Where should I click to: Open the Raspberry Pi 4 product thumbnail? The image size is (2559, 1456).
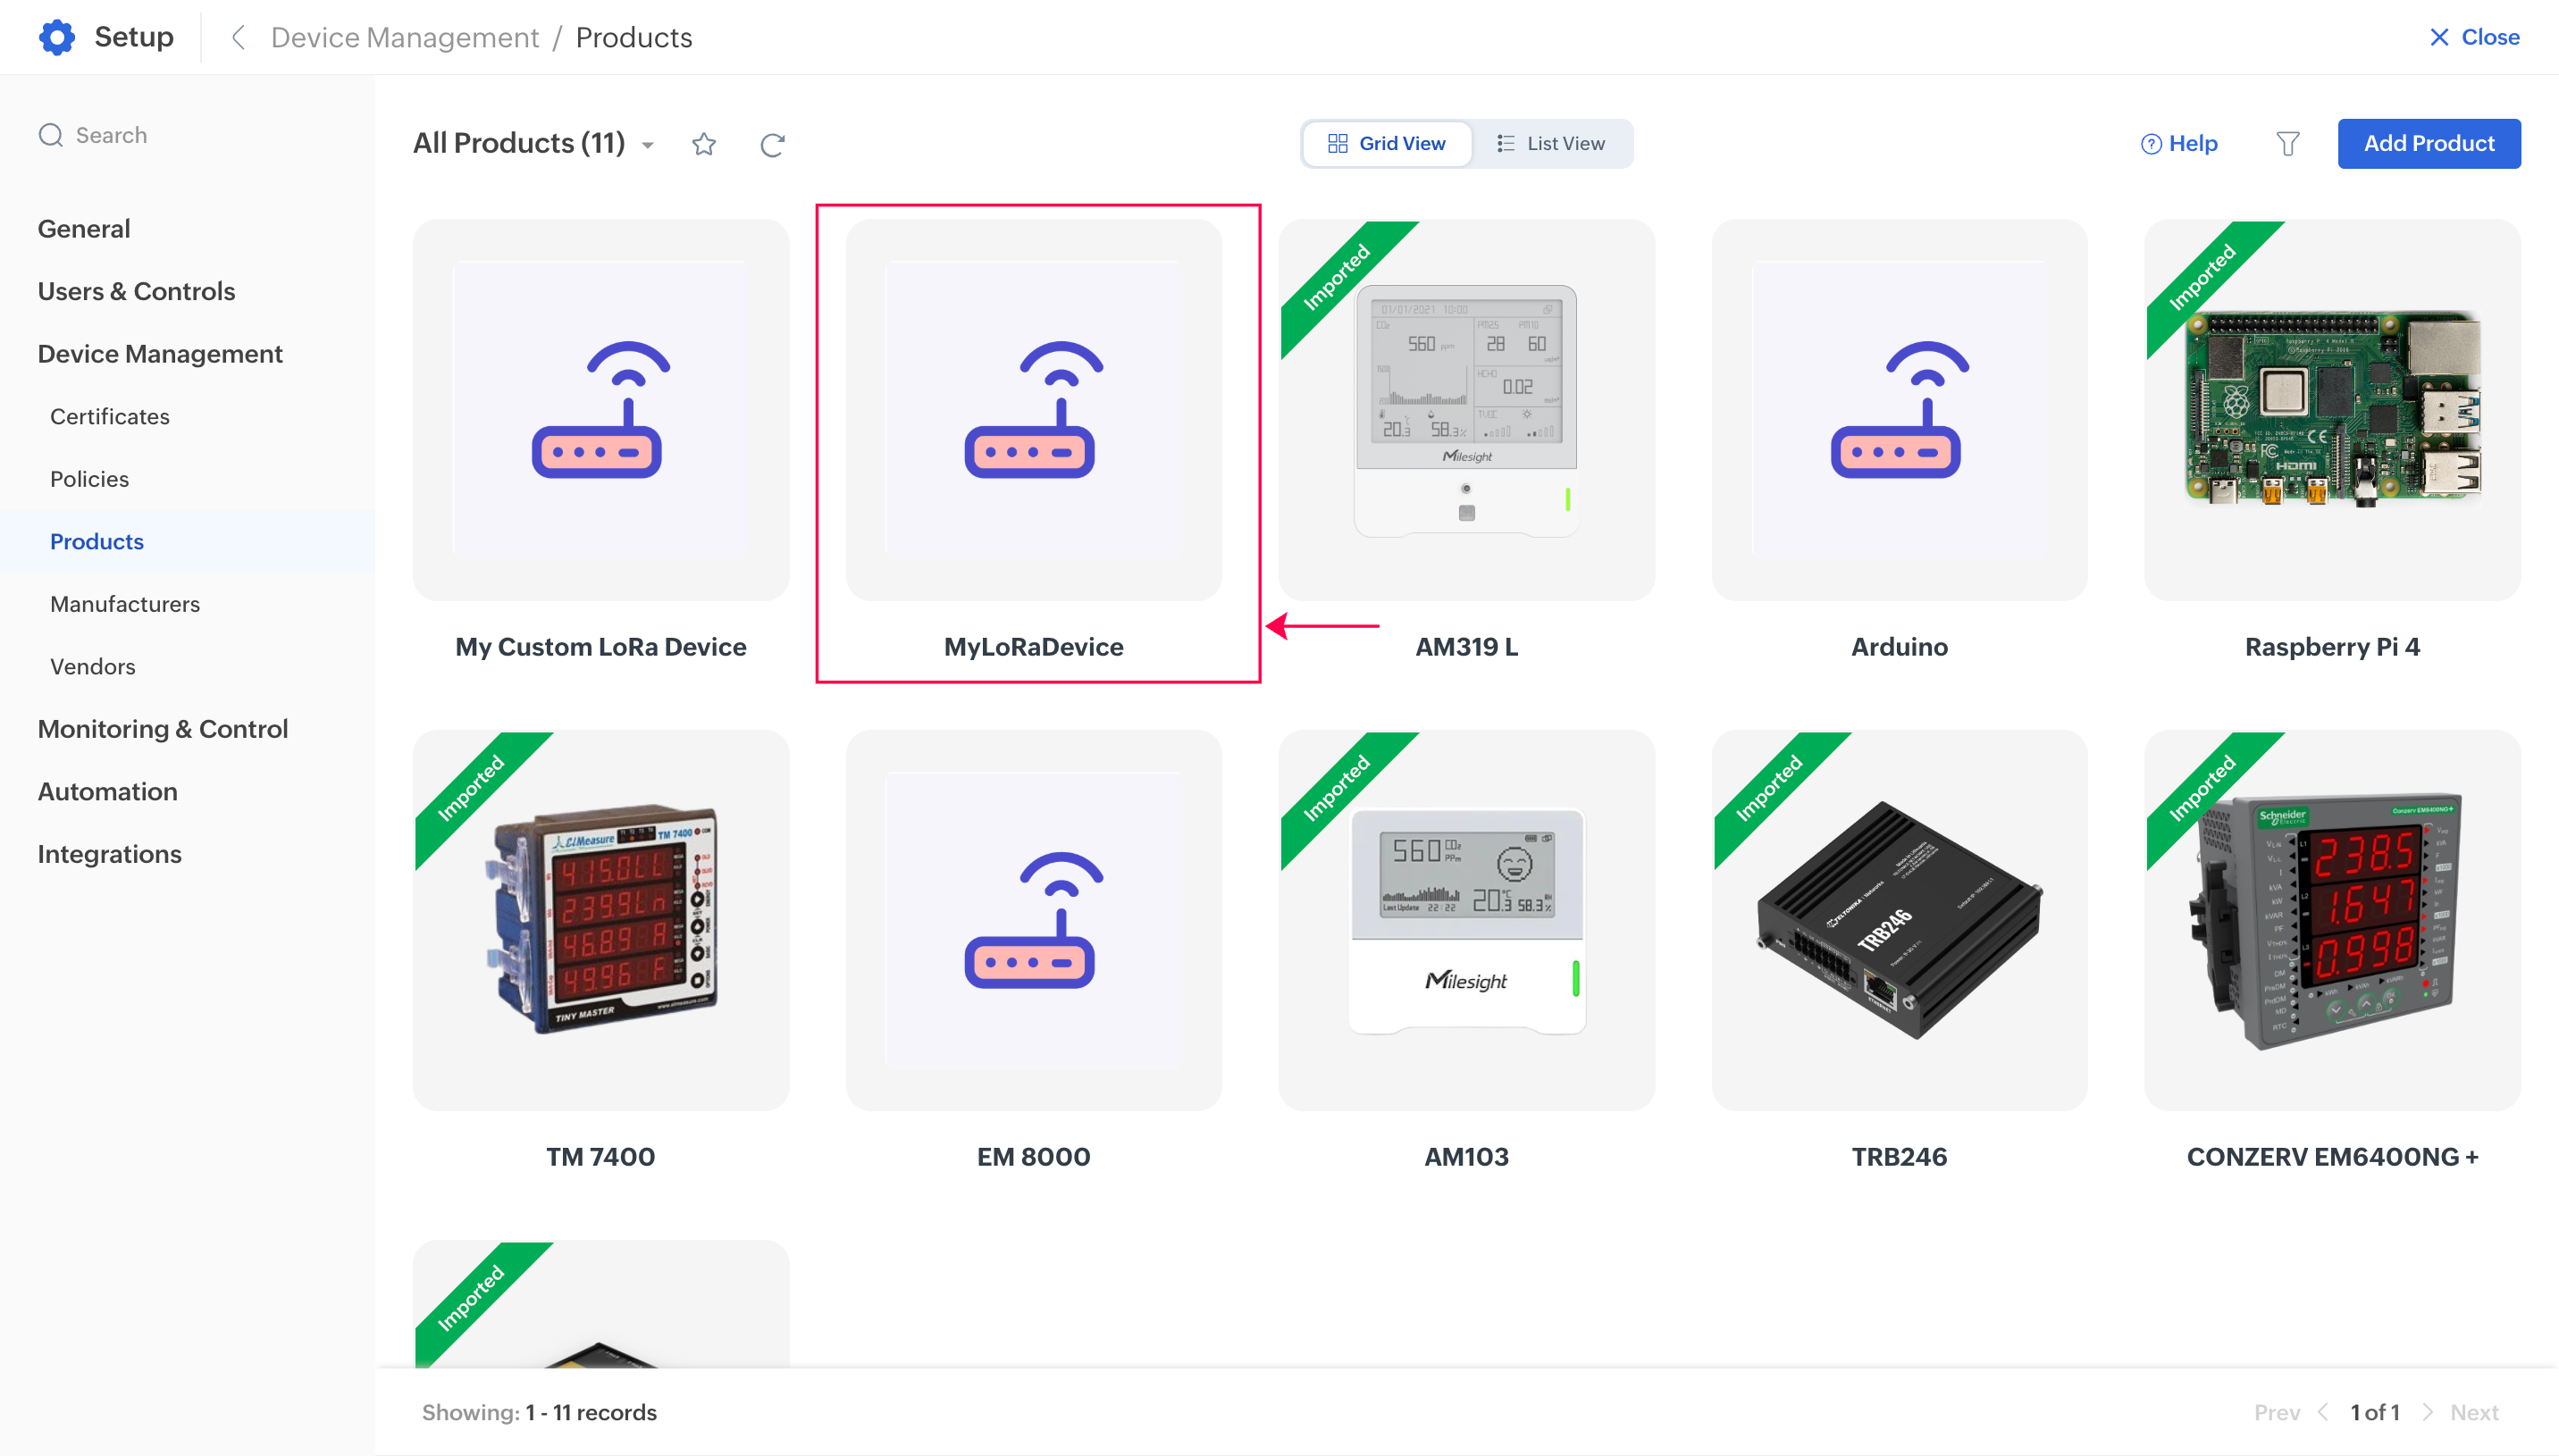pyautogui.click(x=2331, y=409)
